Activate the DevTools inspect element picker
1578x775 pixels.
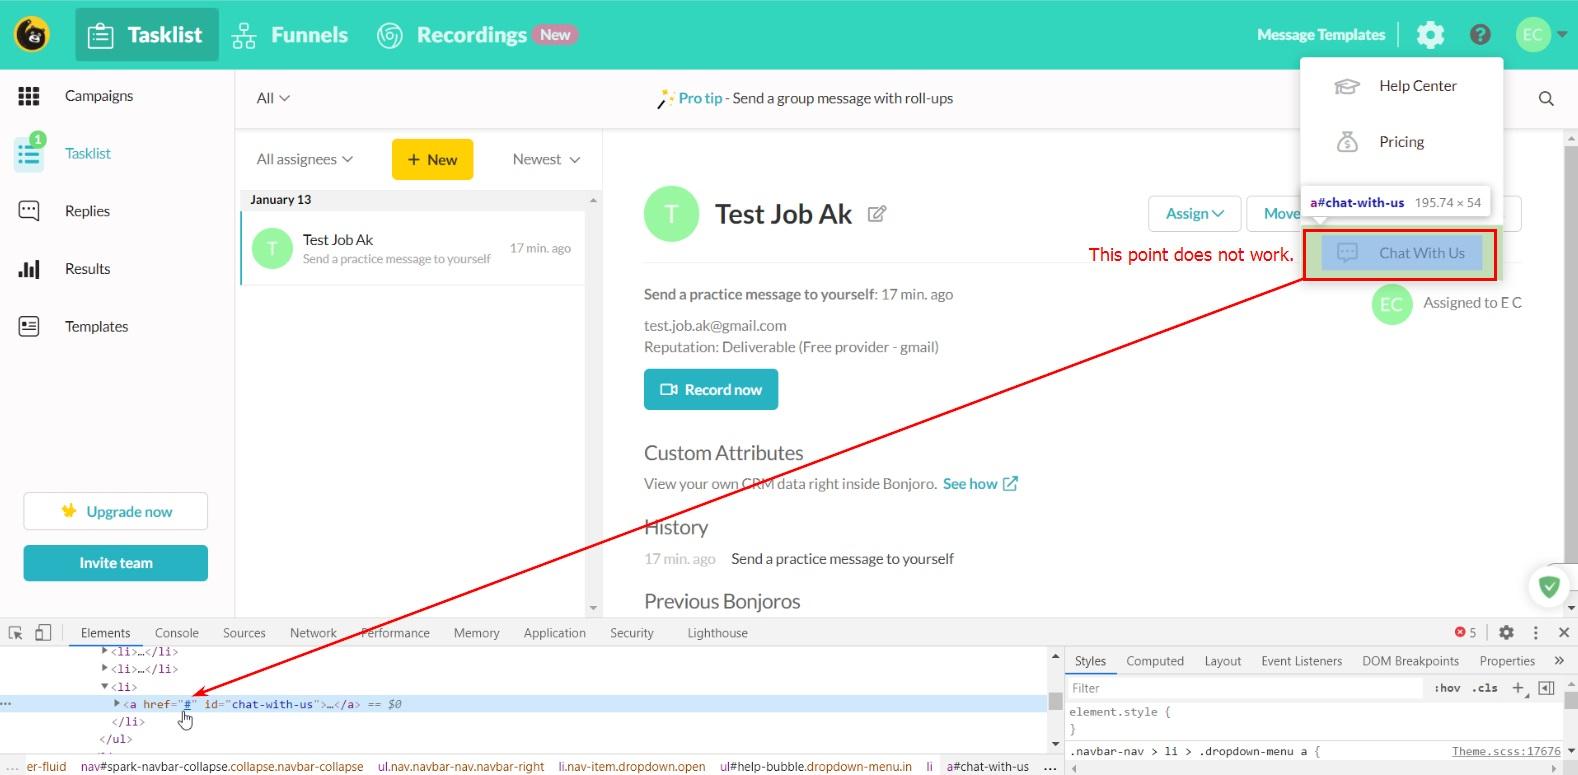point(16,633)
